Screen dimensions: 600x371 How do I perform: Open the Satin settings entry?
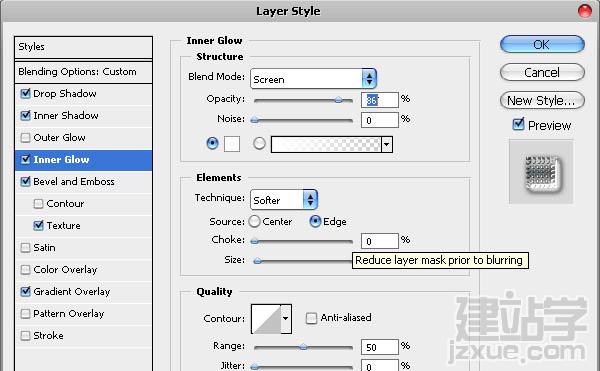point(44,248)
